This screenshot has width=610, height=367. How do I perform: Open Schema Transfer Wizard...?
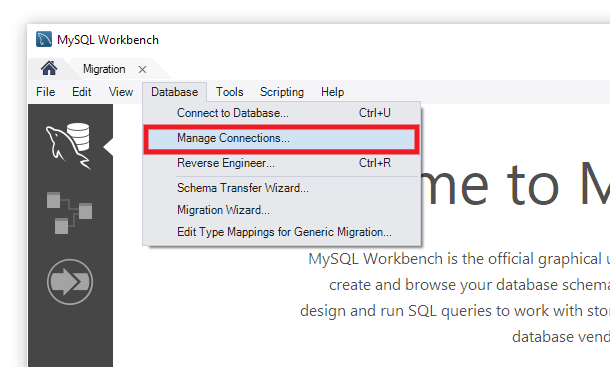point(282,188)
